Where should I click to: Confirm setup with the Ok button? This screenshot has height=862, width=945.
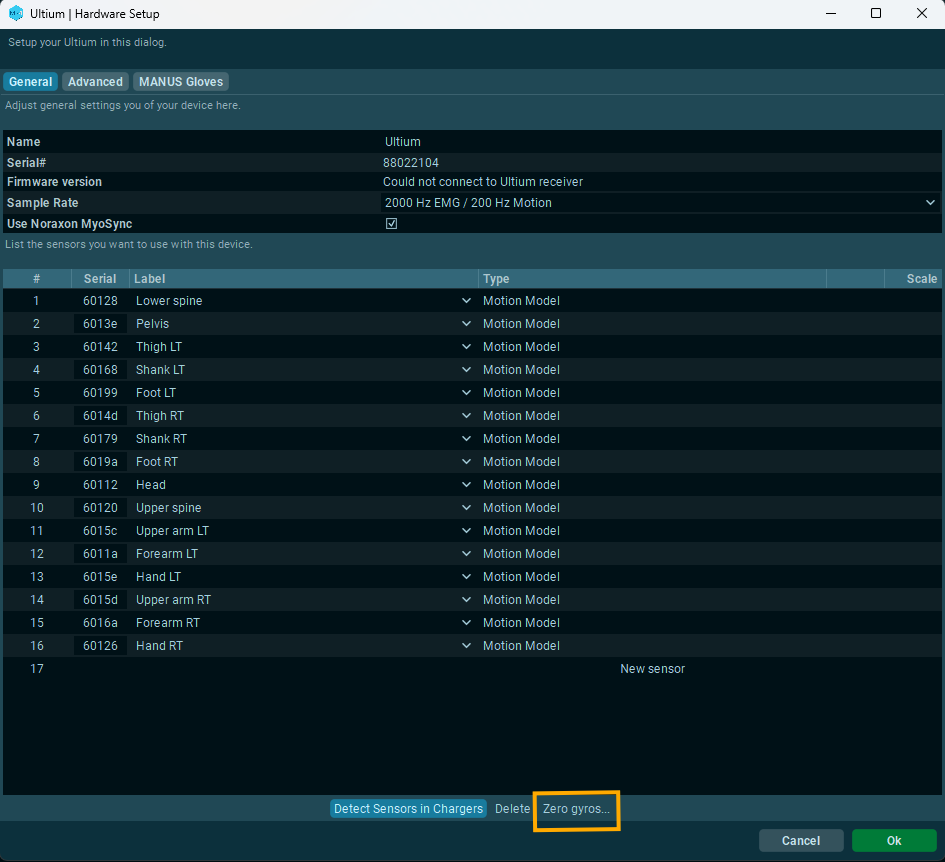[x=894, y=841]
